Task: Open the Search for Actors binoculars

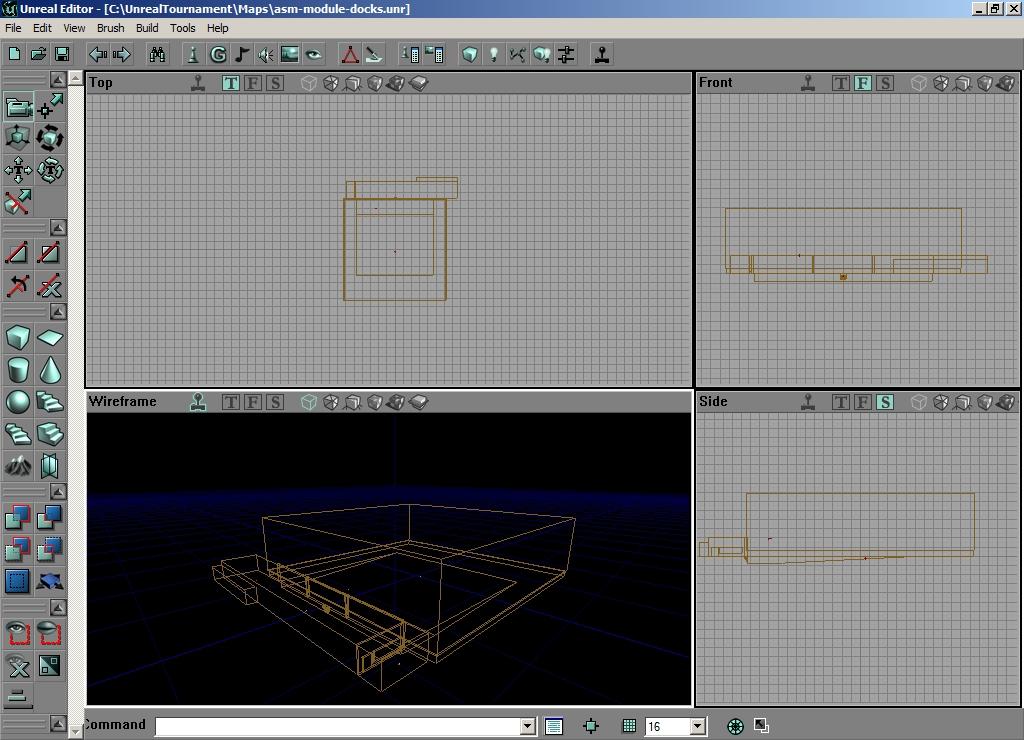Action: 157,54
